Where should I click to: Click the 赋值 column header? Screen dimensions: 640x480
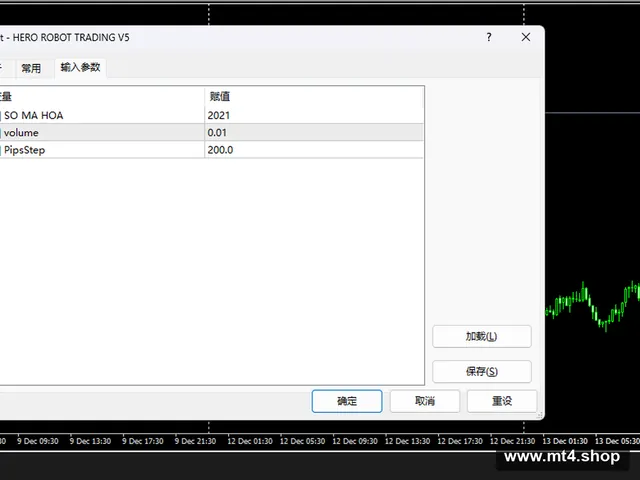coord(314,97)
